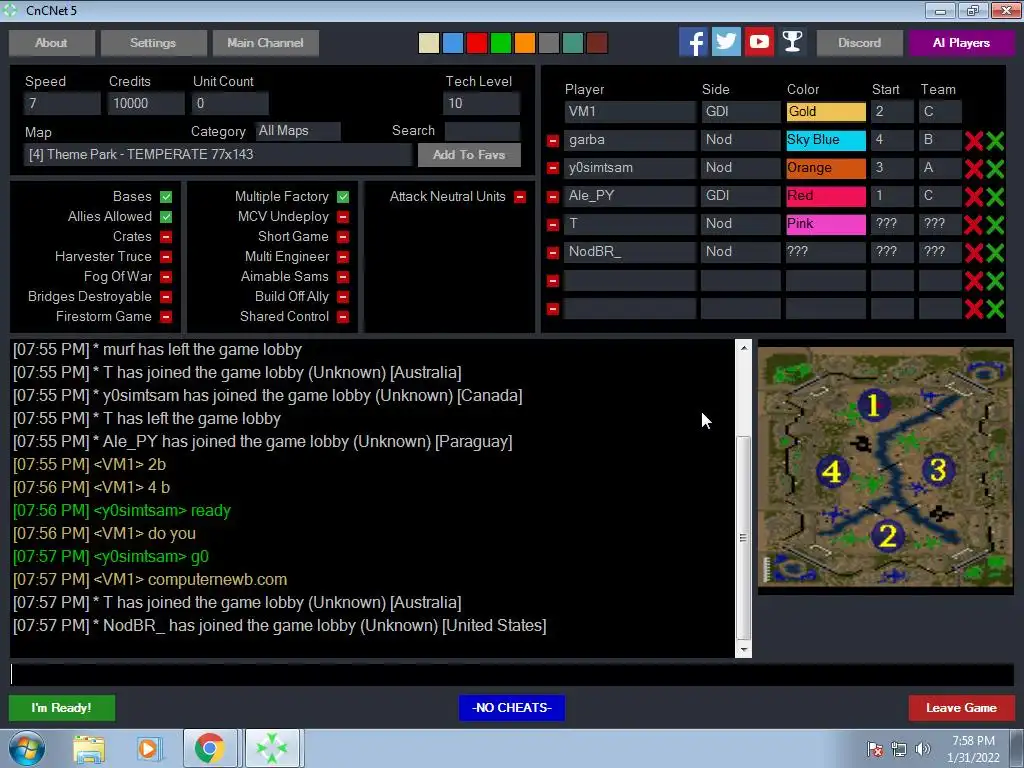The image size is (1024, 768).
Task: Click the I'm Ready! button
Action: [62, 708]
